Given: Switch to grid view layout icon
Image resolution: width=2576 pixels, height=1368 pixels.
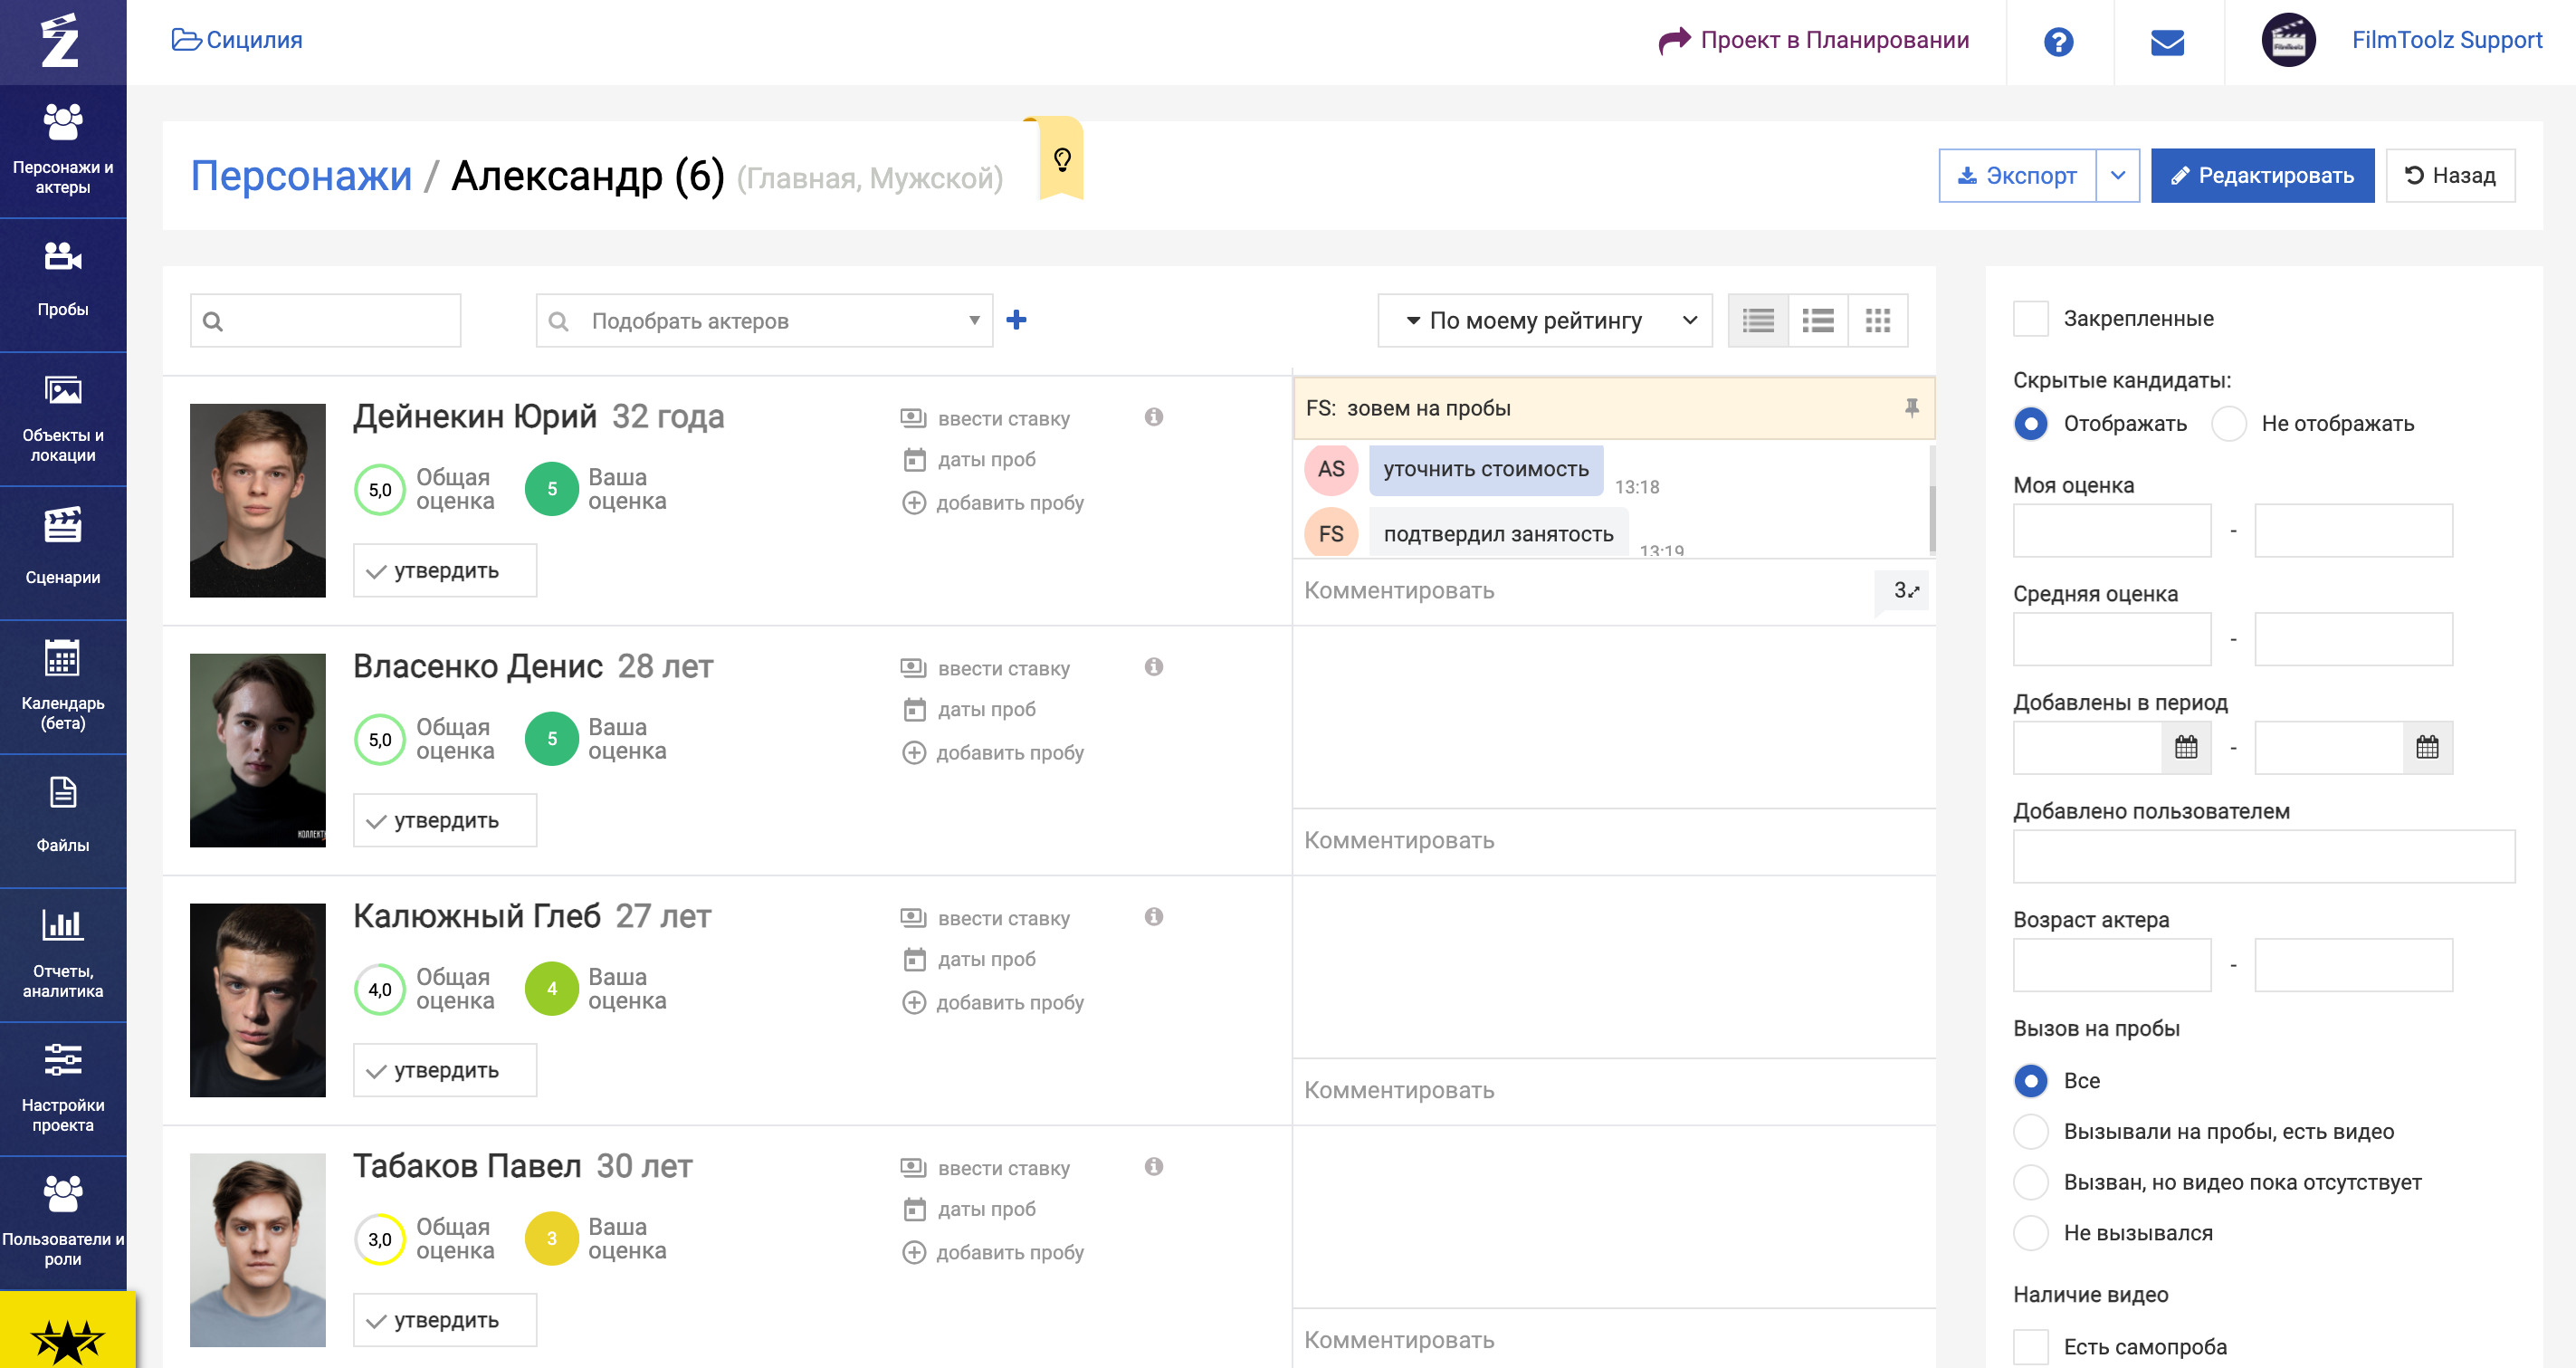Looking at the screenshot, I should [x=1877, y=320].
